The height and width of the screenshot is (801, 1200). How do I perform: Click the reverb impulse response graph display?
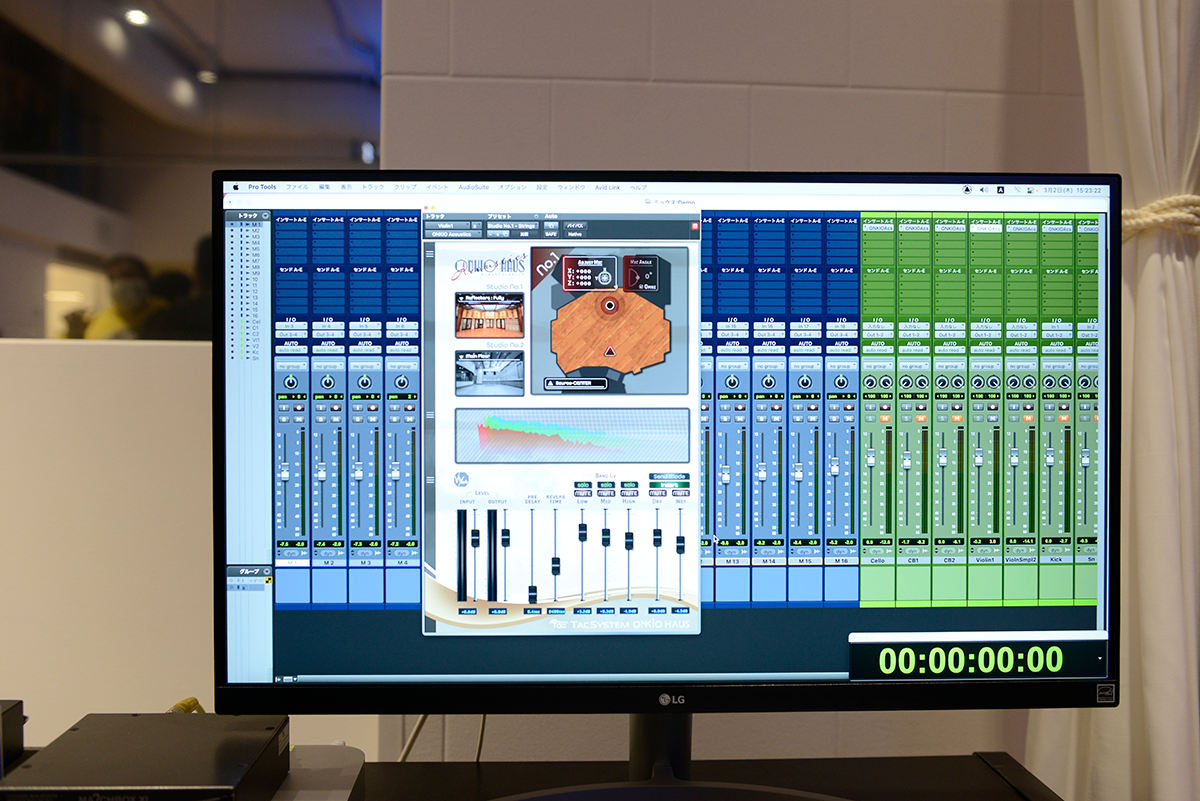(x=572, y=436)
